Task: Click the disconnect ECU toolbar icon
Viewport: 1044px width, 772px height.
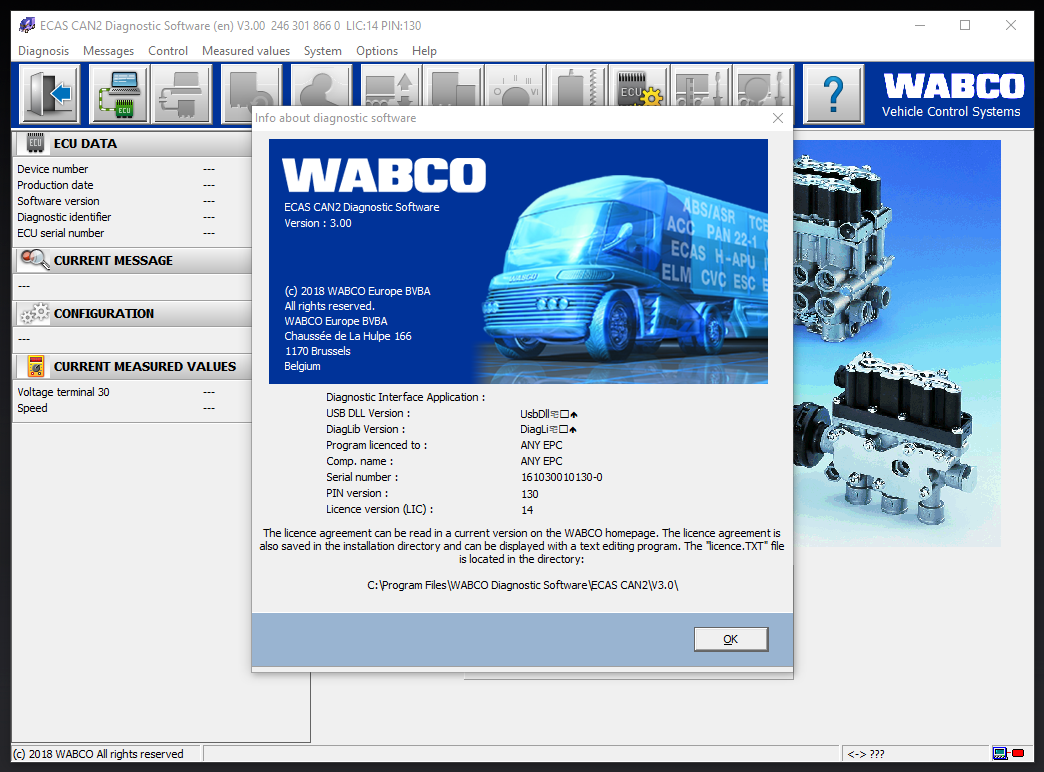Action: point(181,93)
